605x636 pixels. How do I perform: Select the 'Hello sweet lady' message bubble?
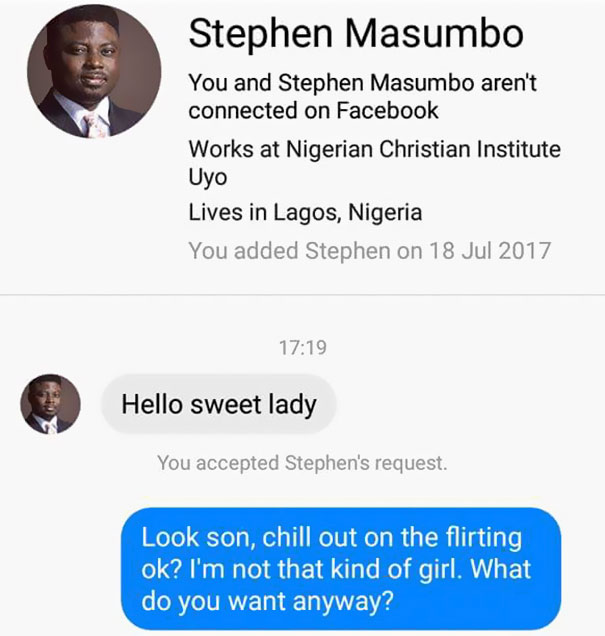click(218, 404)
